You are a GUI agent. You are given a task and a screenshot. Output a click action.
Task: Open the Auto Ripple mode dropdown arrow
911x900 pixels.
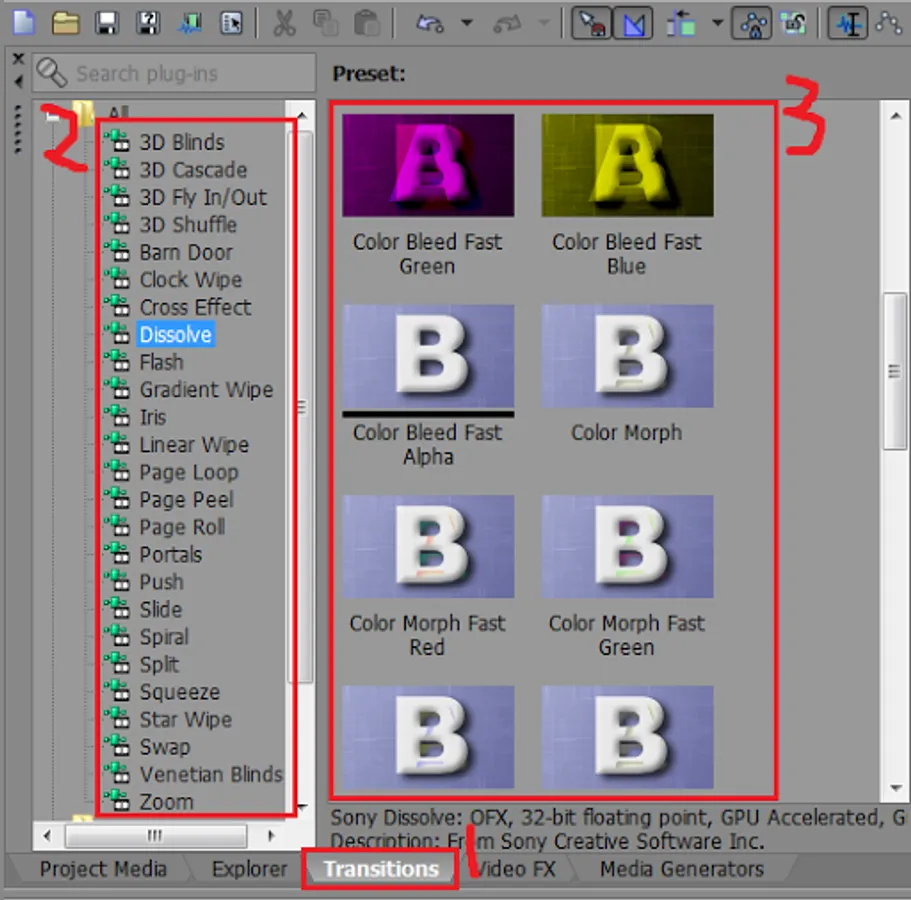[718, 23]
